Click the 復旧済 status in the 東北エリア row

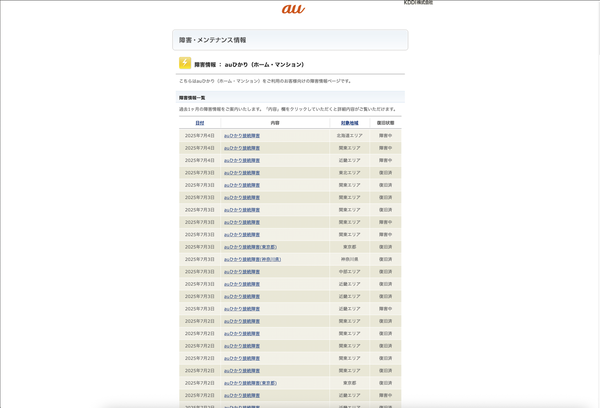pyautogui.click(x=385, y=173)
